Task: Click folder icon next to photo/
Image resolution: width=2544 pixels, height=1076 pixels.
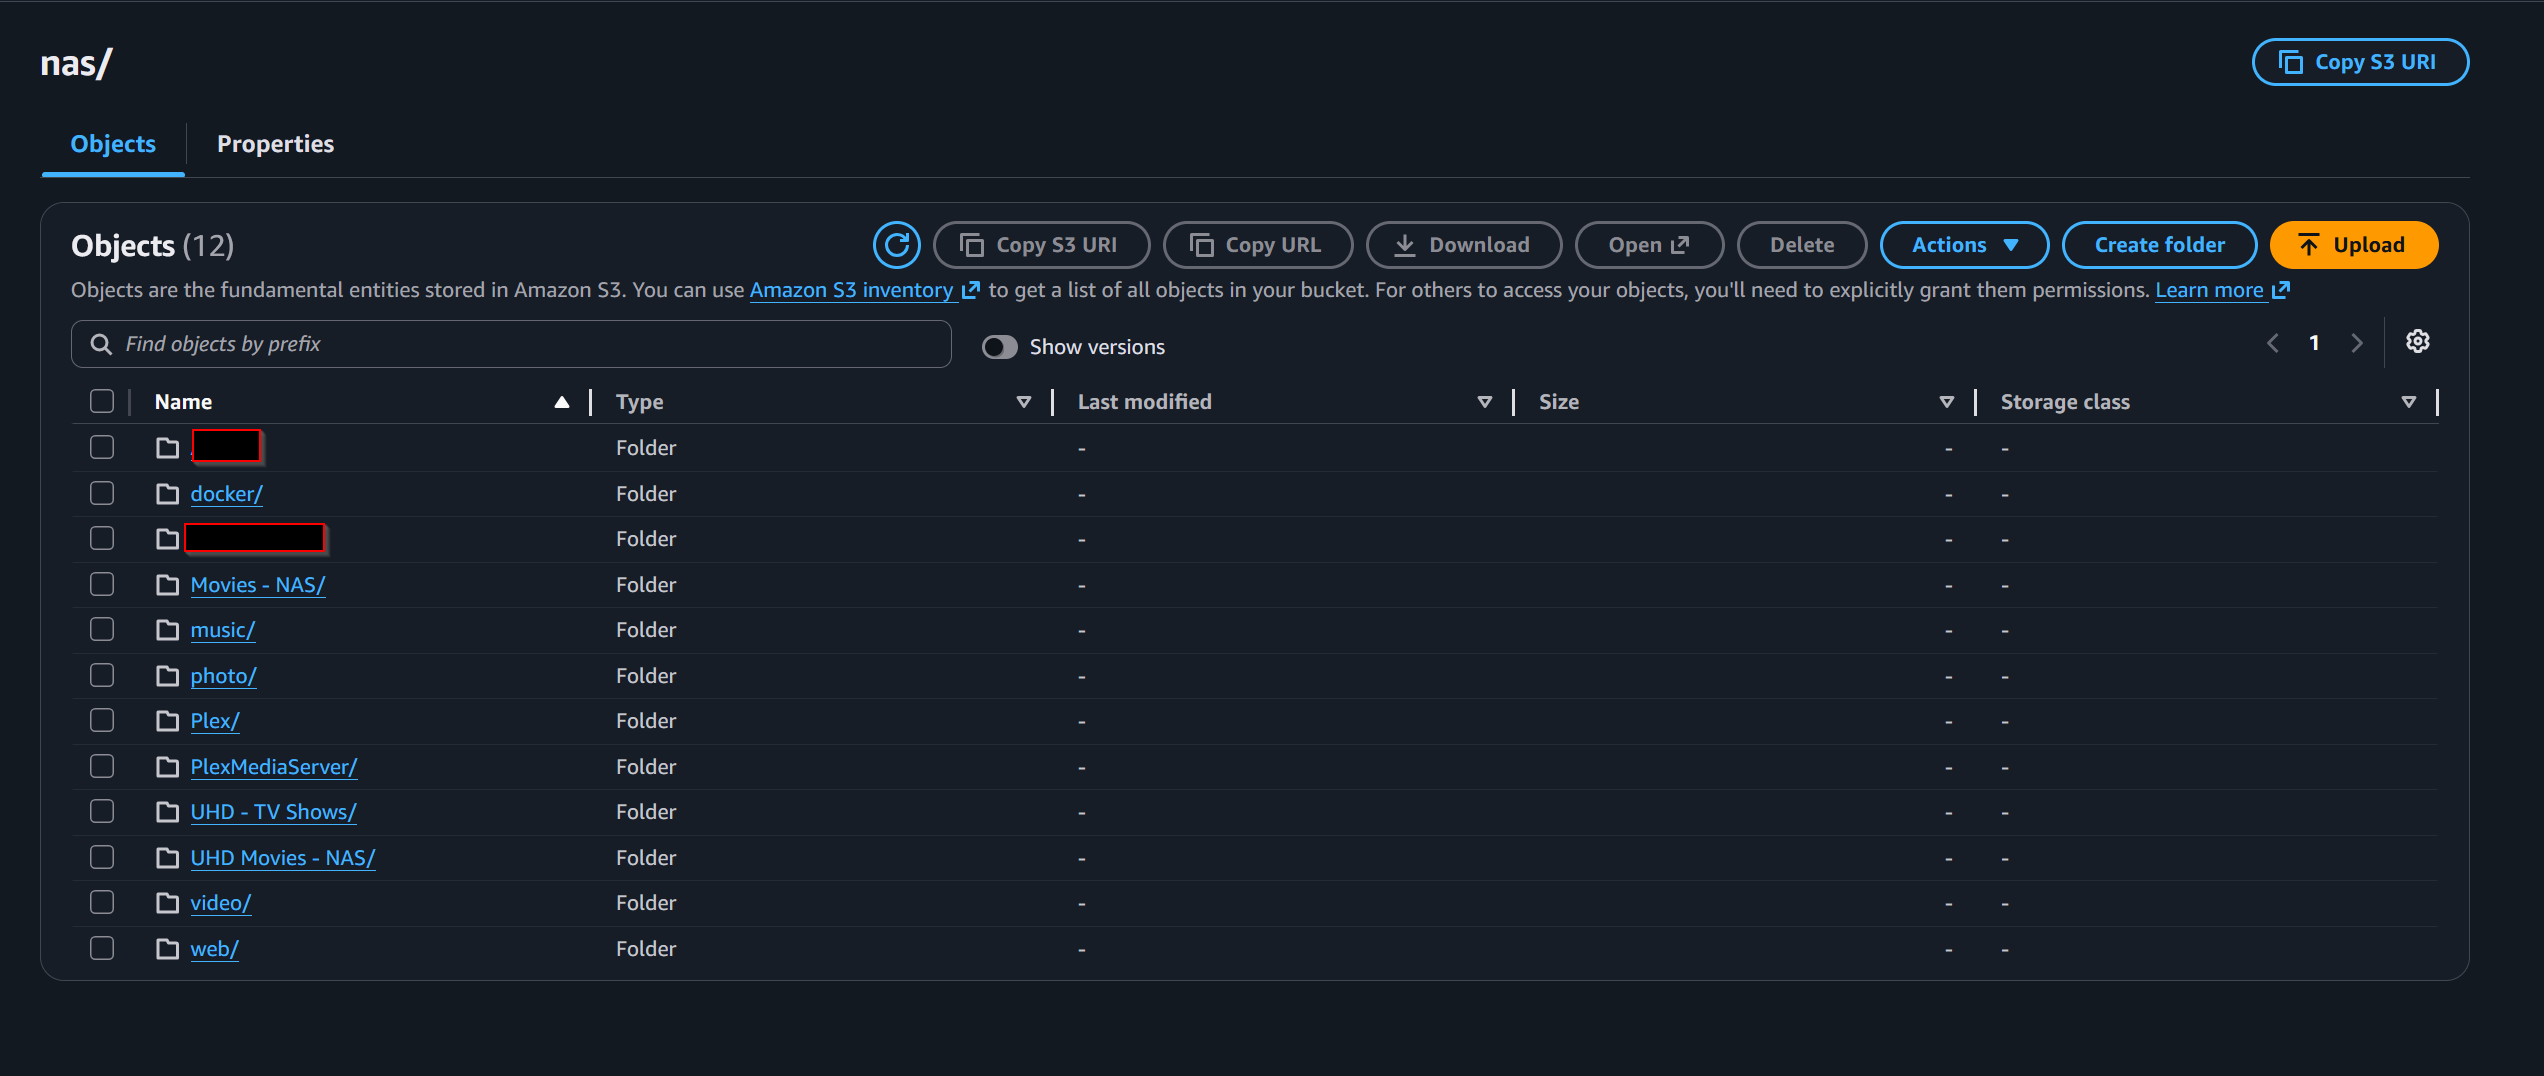Action: (167, 676)
